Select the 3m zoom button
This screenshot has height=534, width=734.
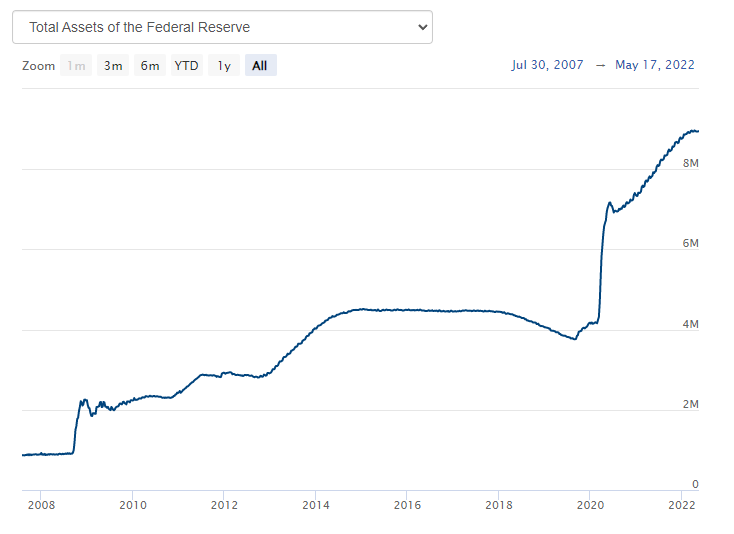pos(113,66)
